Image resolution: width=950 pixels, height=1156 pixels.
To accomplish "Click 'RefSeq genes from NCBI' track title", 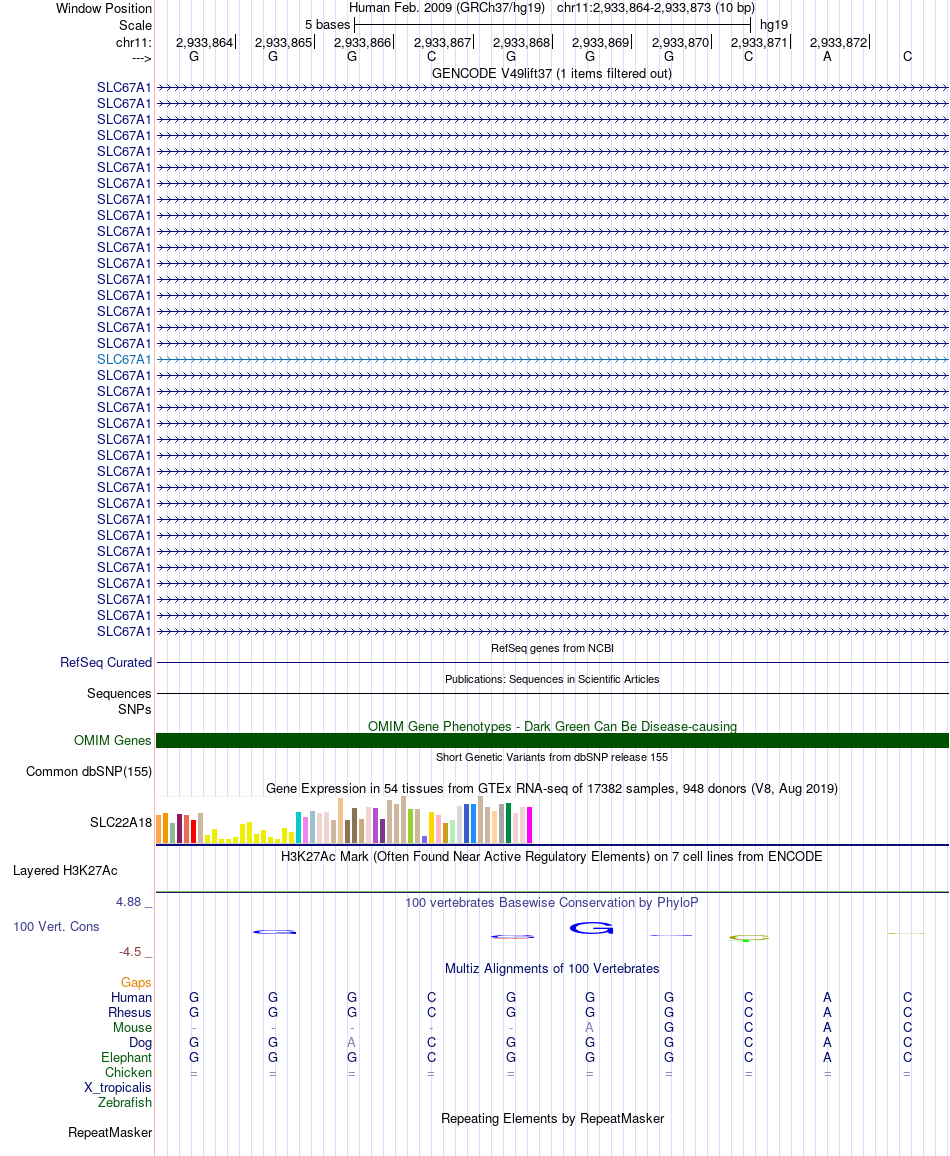I will (552, 648).
